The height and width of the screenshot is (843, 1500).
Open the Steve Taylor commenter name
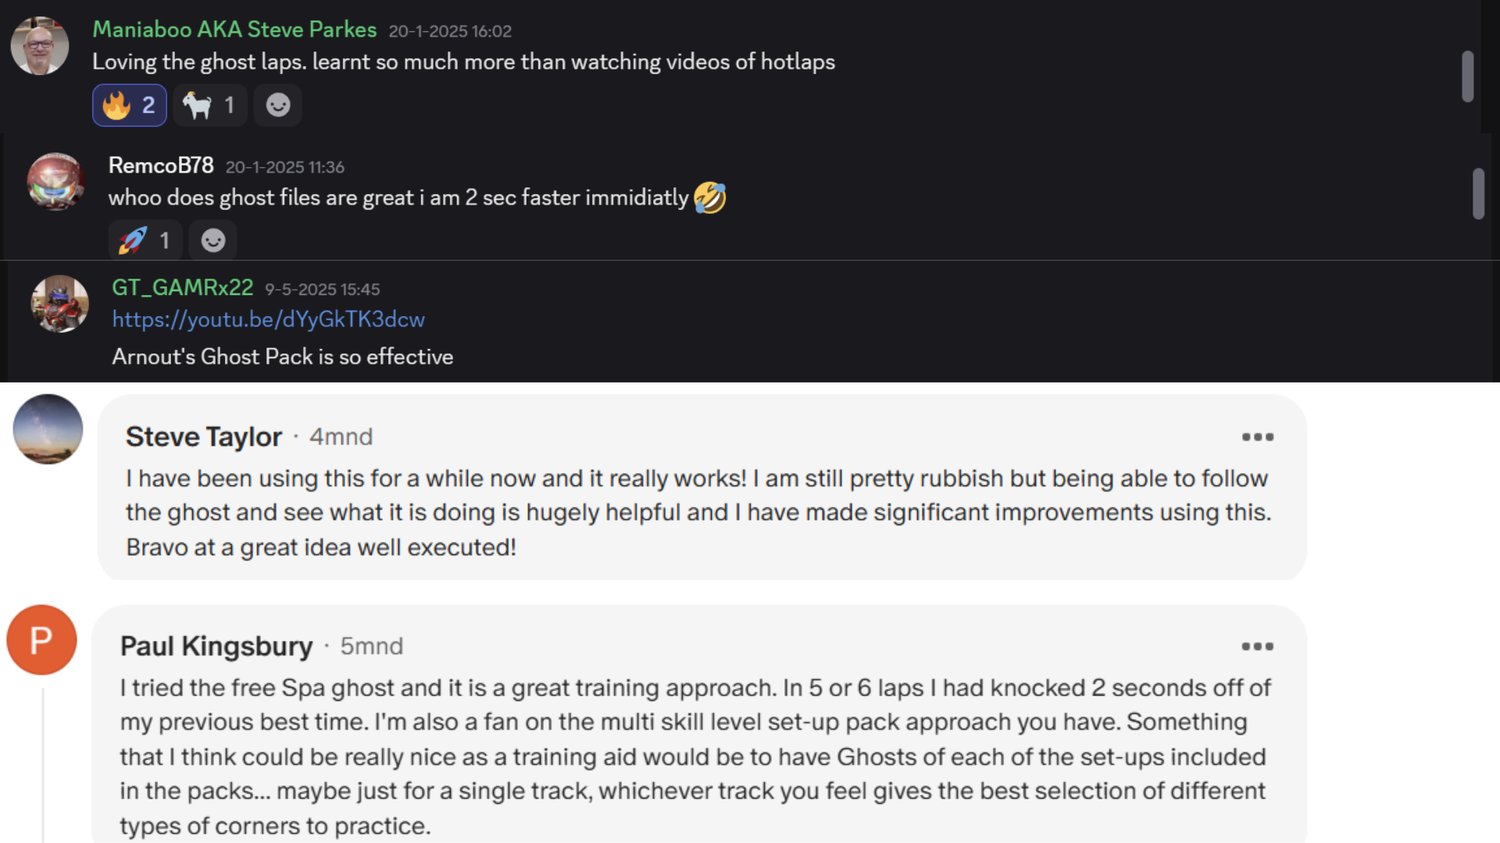204,437
